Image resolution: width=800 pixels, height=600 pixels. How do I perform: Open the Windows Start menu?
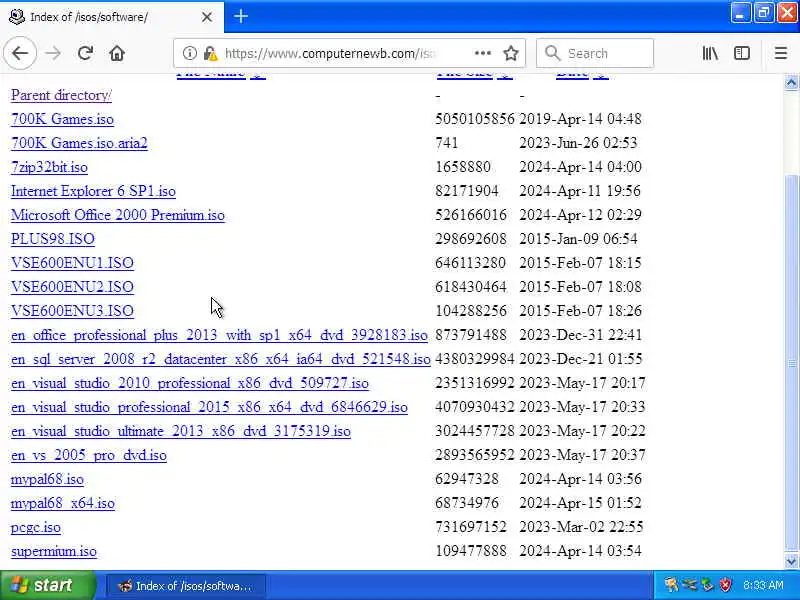click(x=47, y=585)
